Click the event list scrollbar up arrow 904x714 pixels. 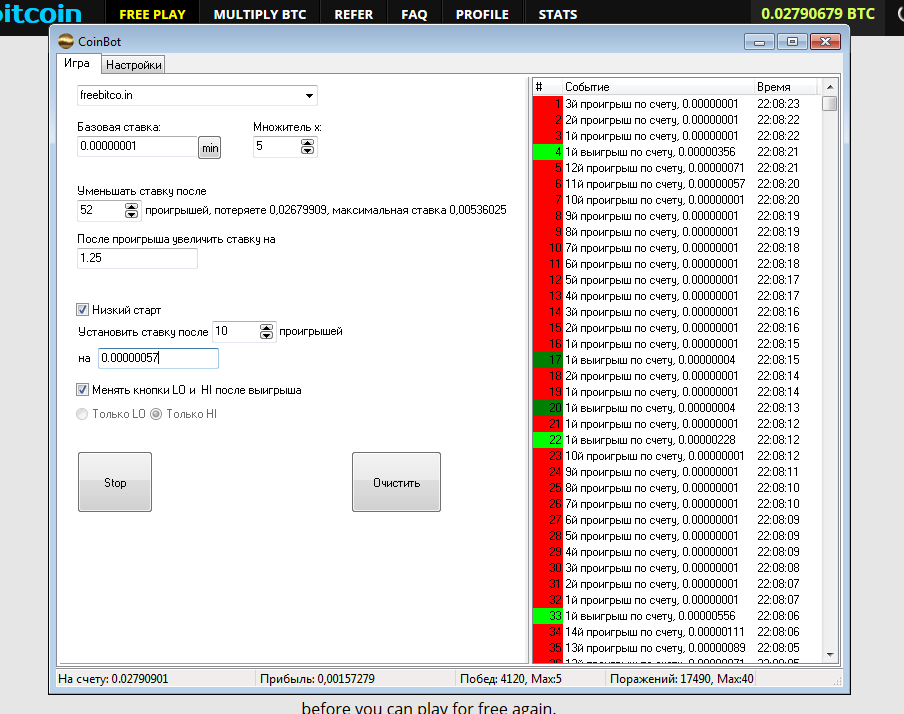click(830, 87)
